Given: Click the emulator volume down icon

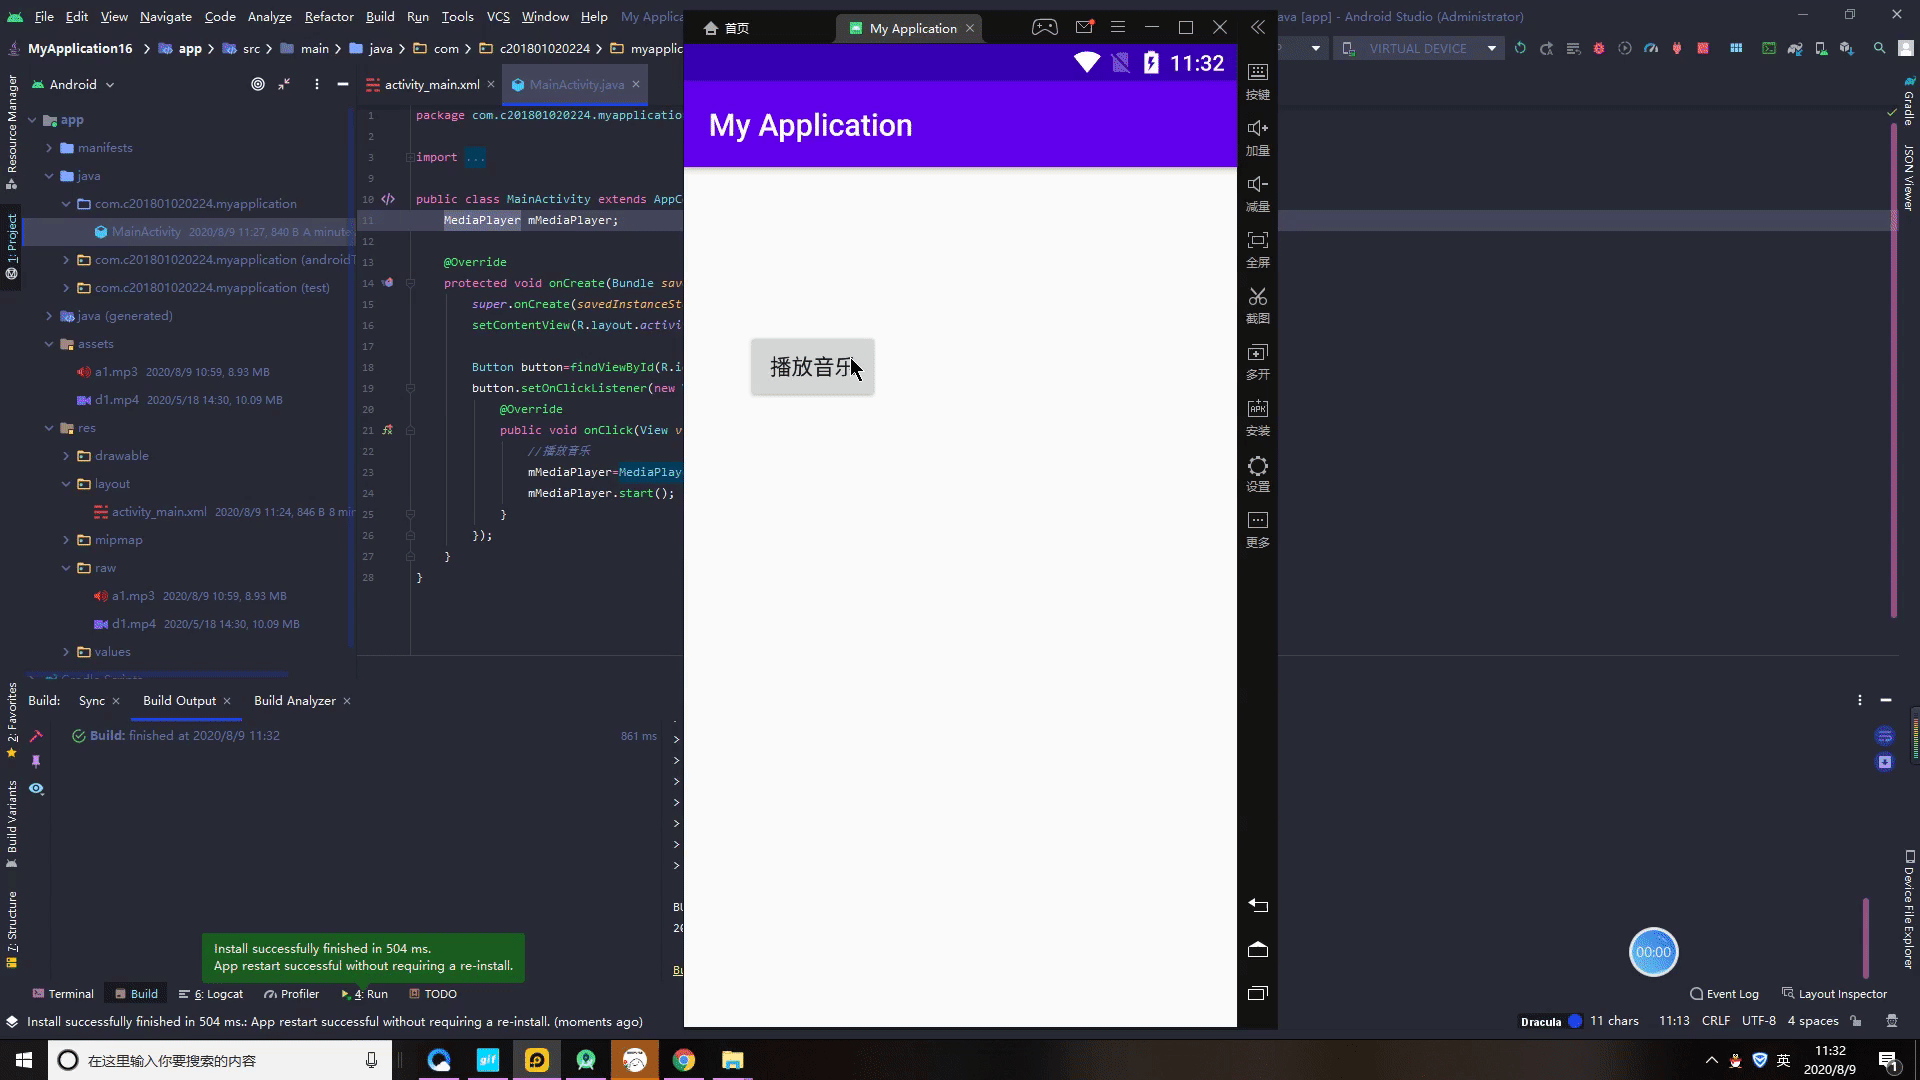Looking at the screenshot, I should pyautogui.click(x=1257, y=185).
